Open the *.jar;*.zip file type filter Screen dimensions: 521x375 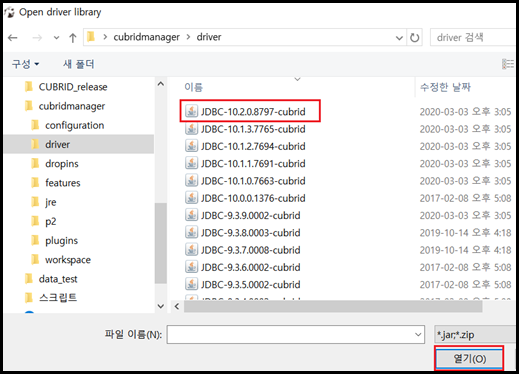point(475,334)
